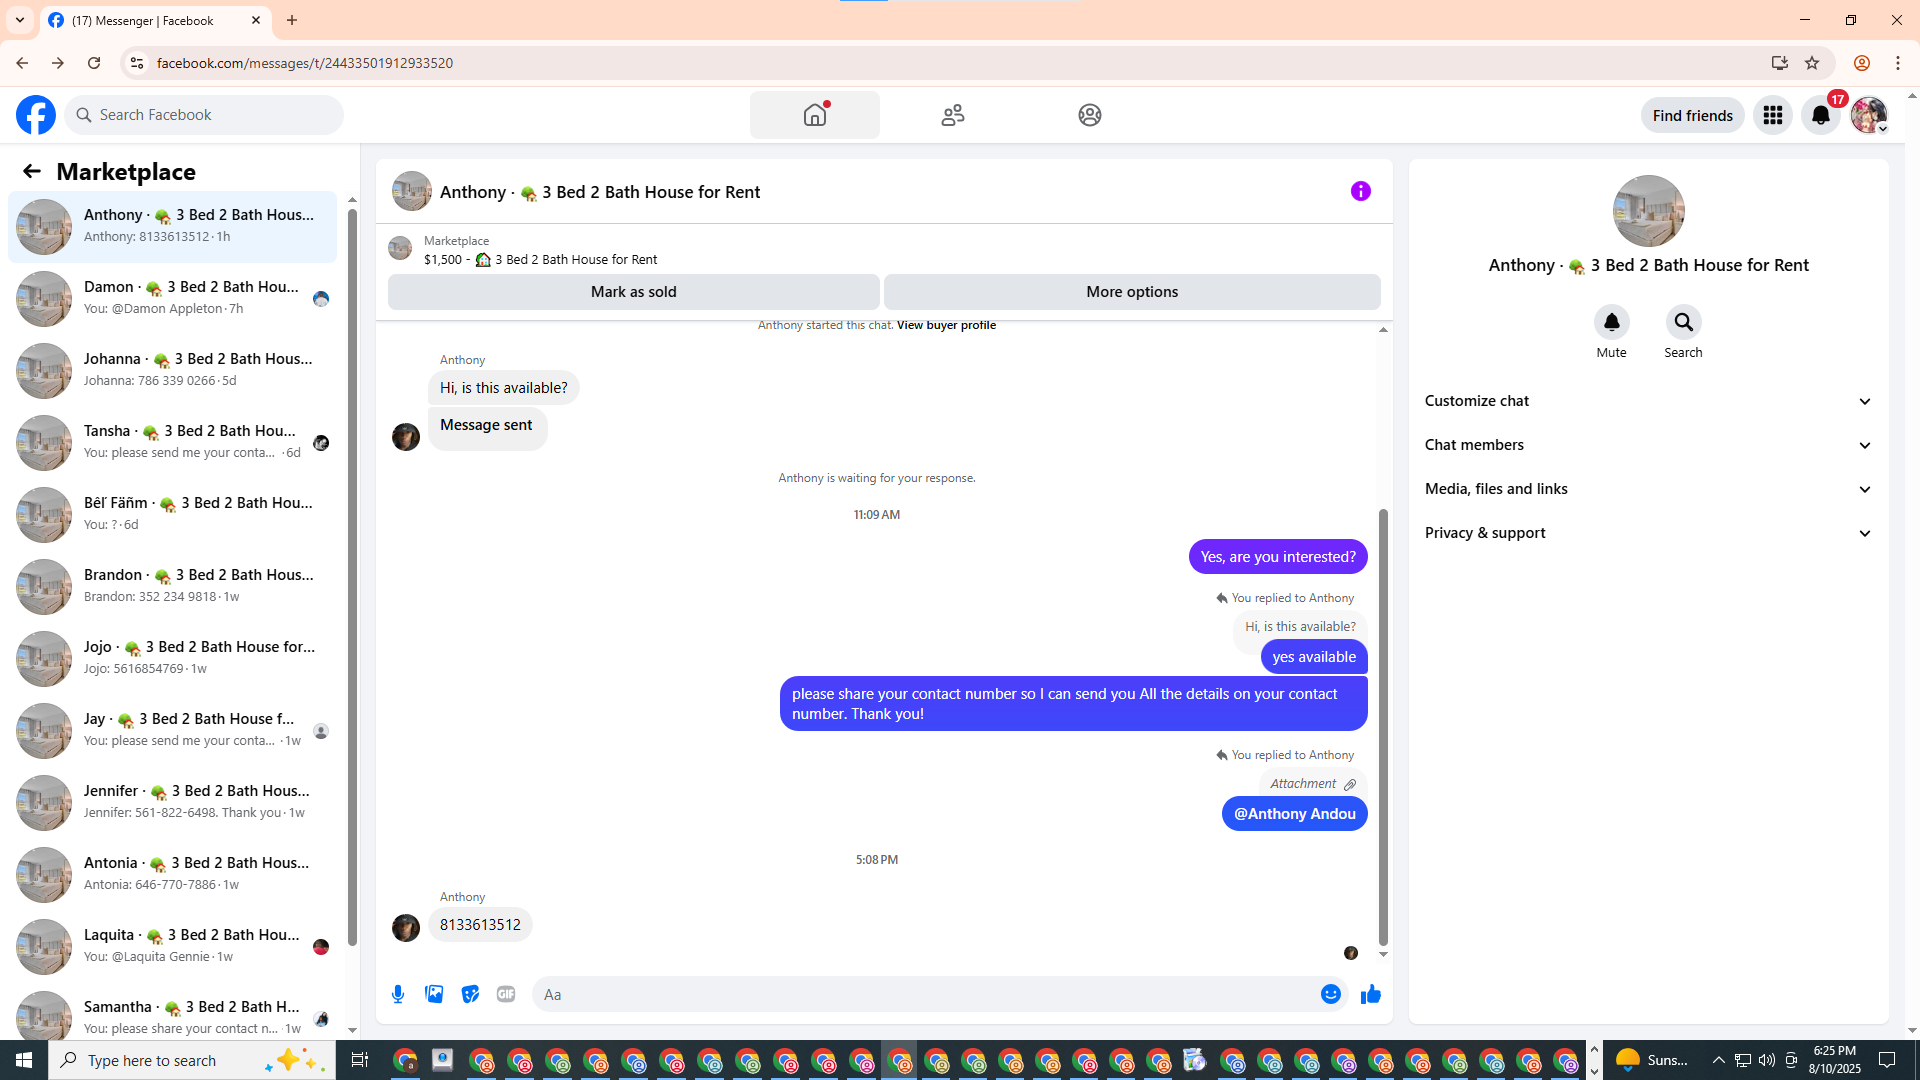Click the voice clip microphone icon
Image resolution: width=1920 pixels, height=1080 pixels.
[398, 994]
